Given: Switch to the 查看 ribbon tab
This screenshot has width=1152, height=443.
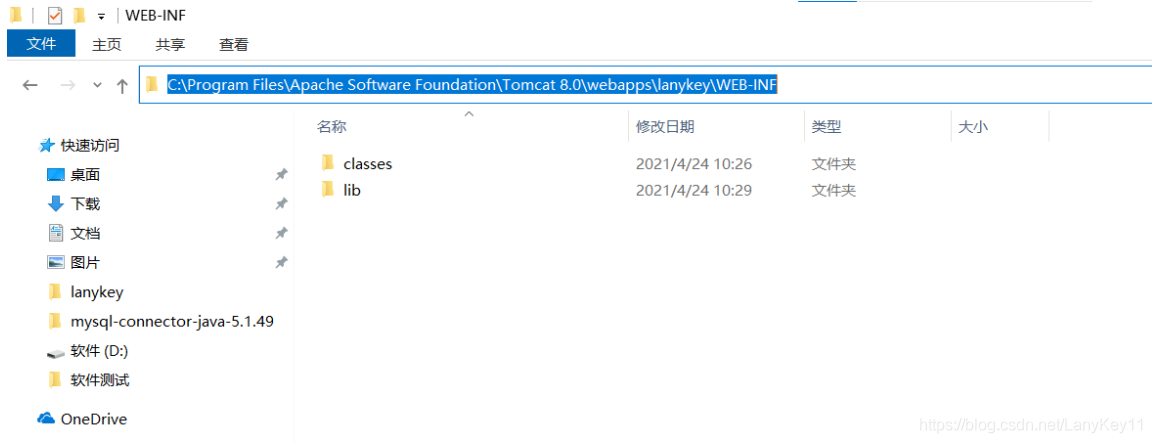Looking at the screenshot, I should pyautogui.click(x=234, y=45).
